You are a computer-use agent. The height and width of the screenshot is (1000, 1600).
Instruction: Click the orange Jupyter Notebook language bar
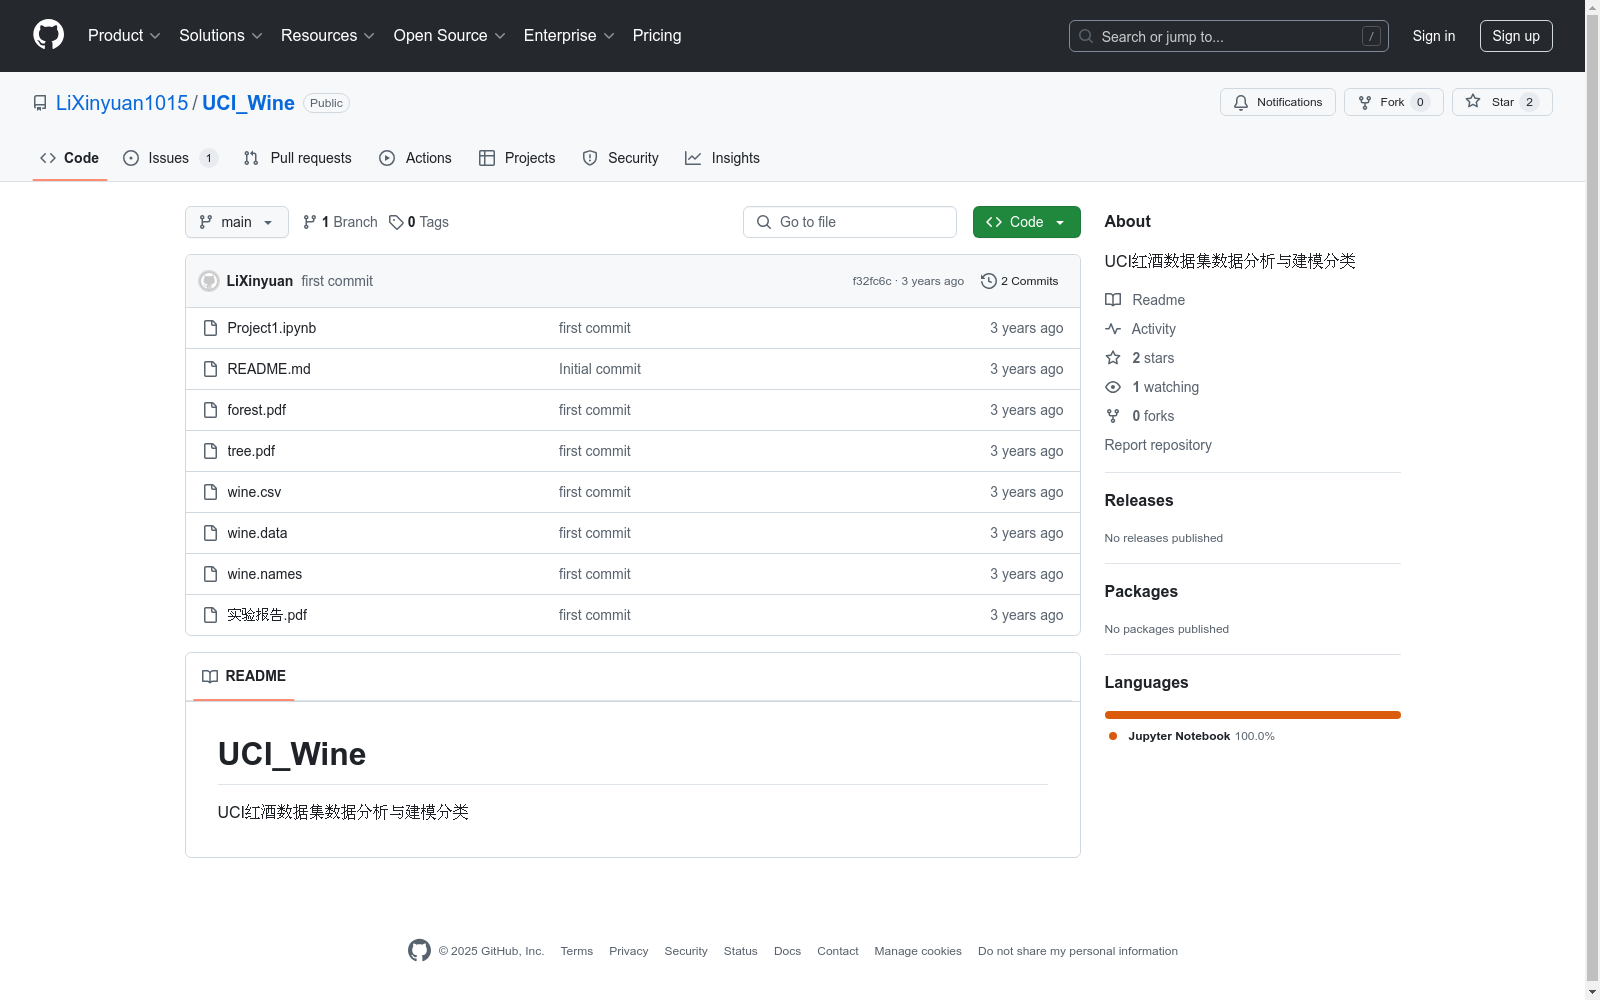tap(1253, 715)
